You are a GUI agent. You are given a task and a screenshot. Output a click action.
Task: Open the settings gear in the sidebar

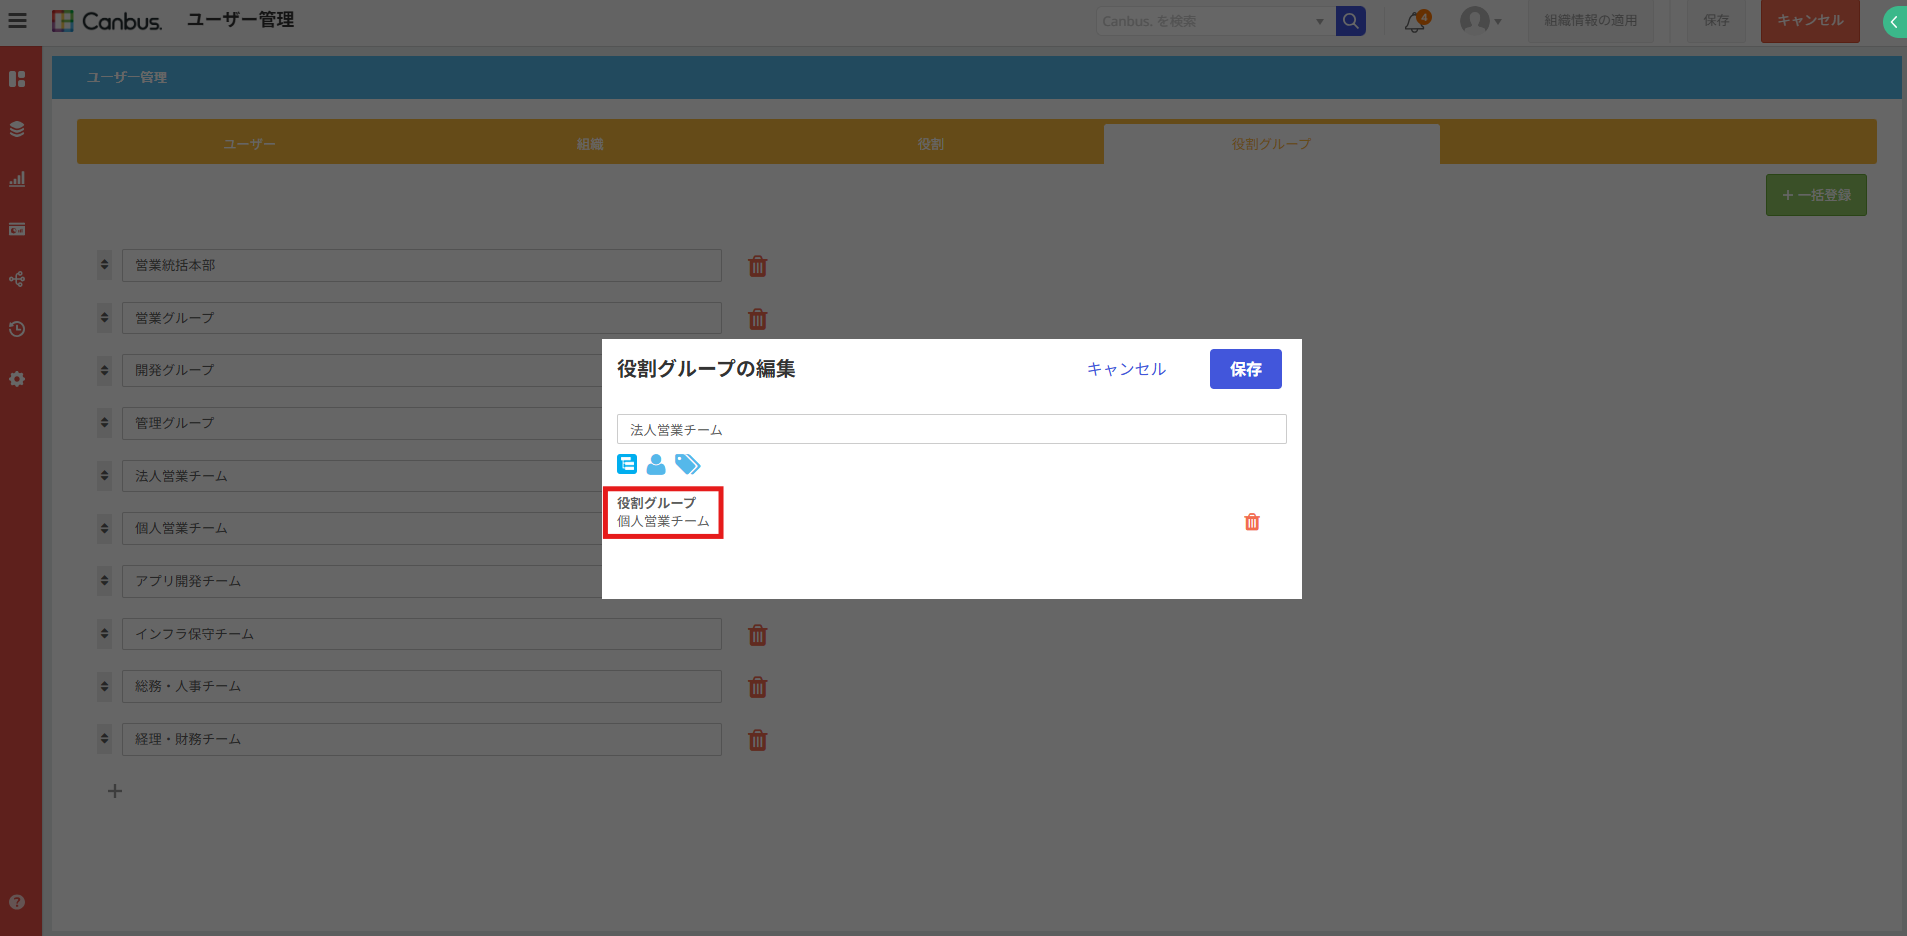pyautogui.click(x=17, y=379)
